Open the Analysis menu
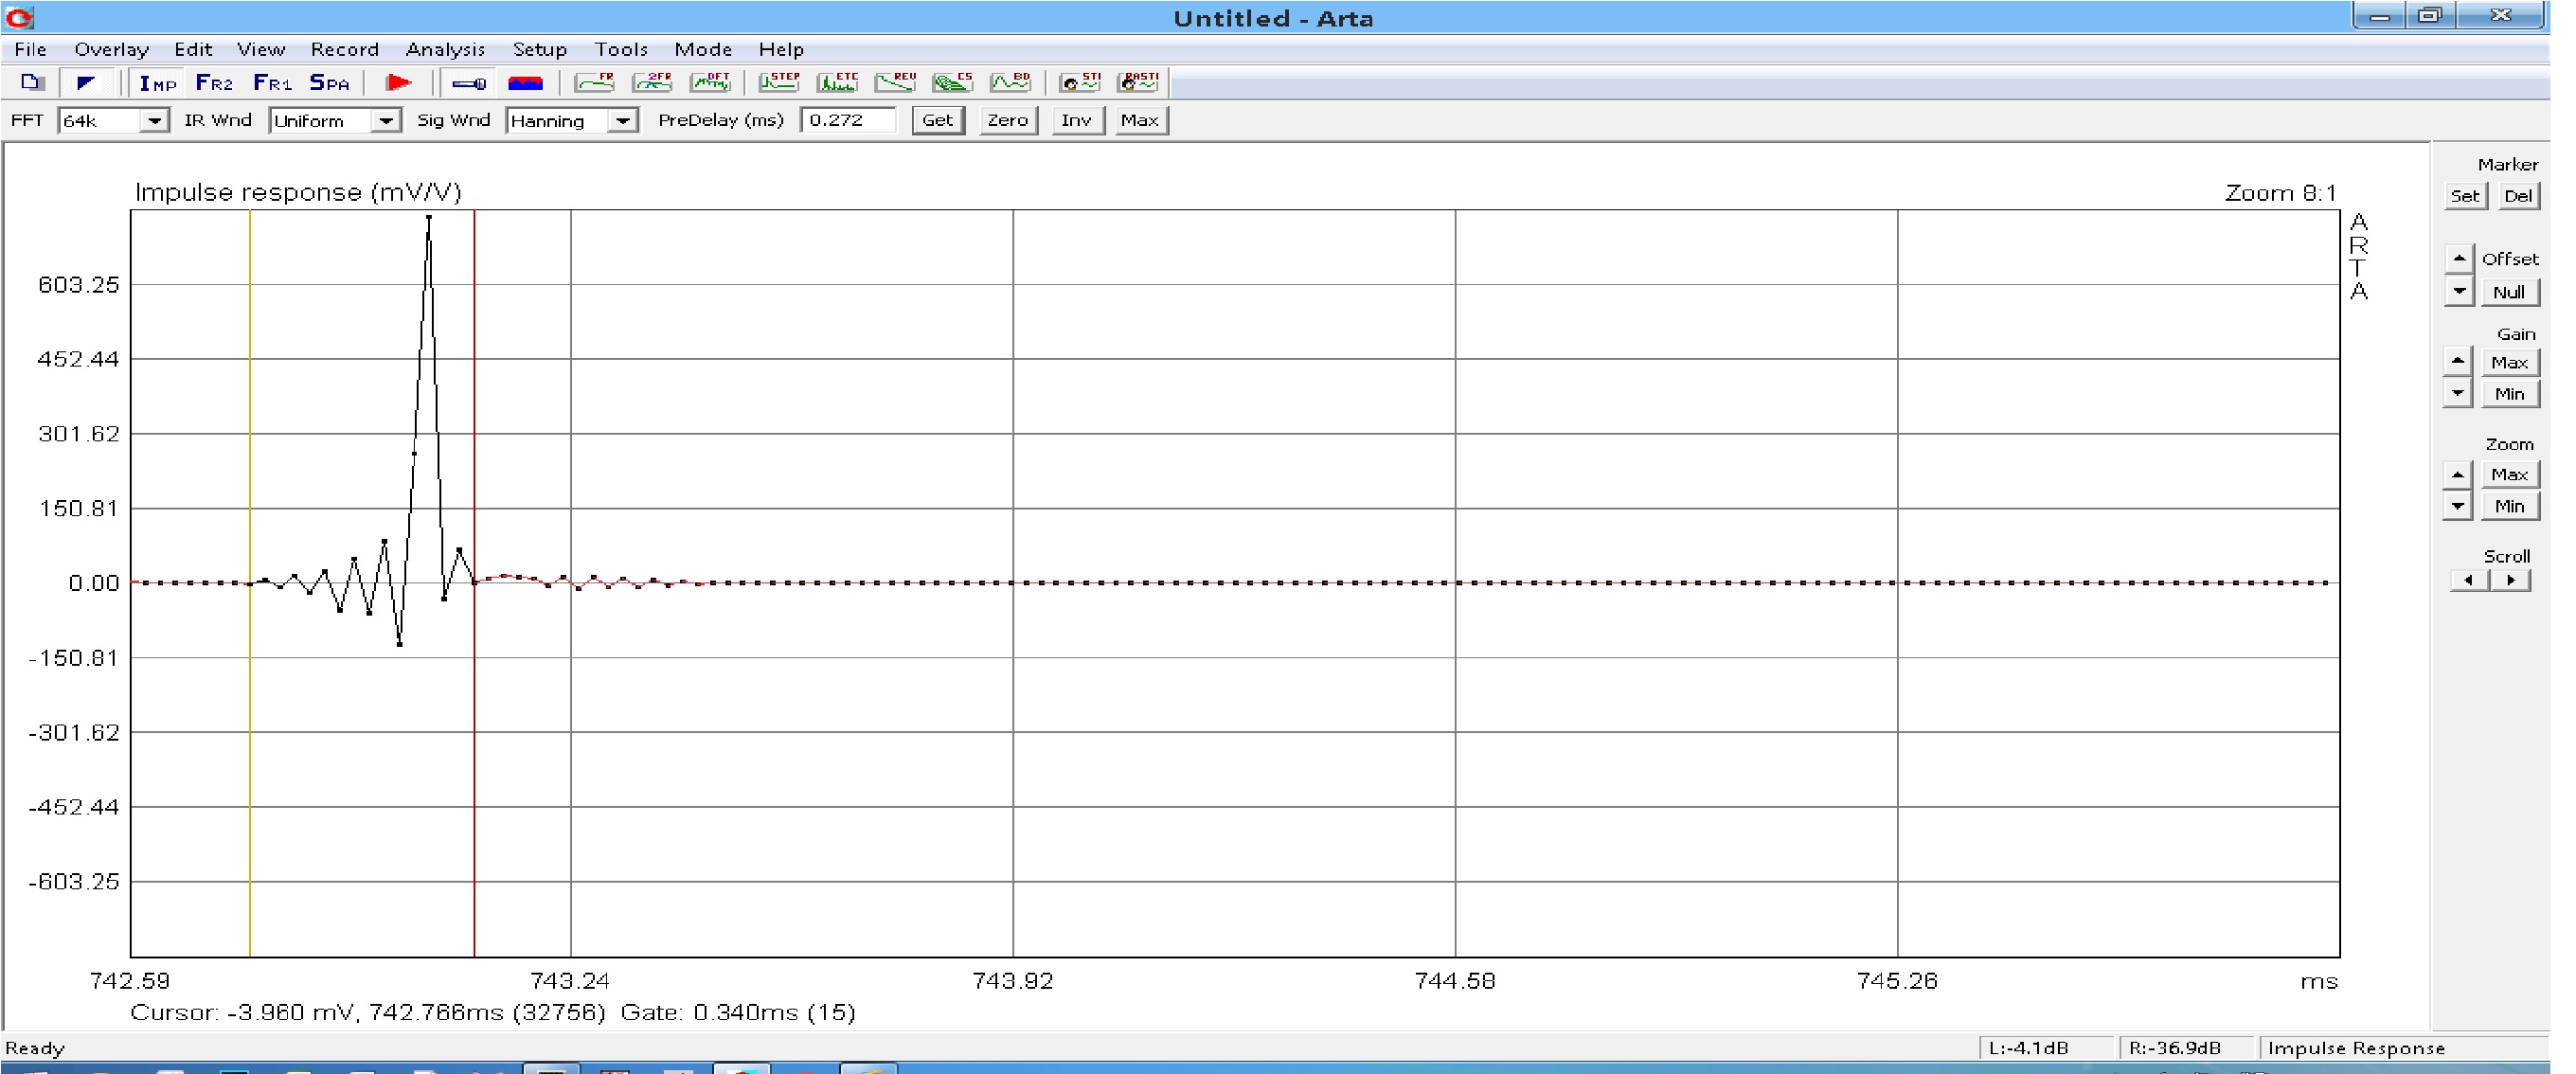Viewport: 2576px width, 1074px height. [445, 49]
